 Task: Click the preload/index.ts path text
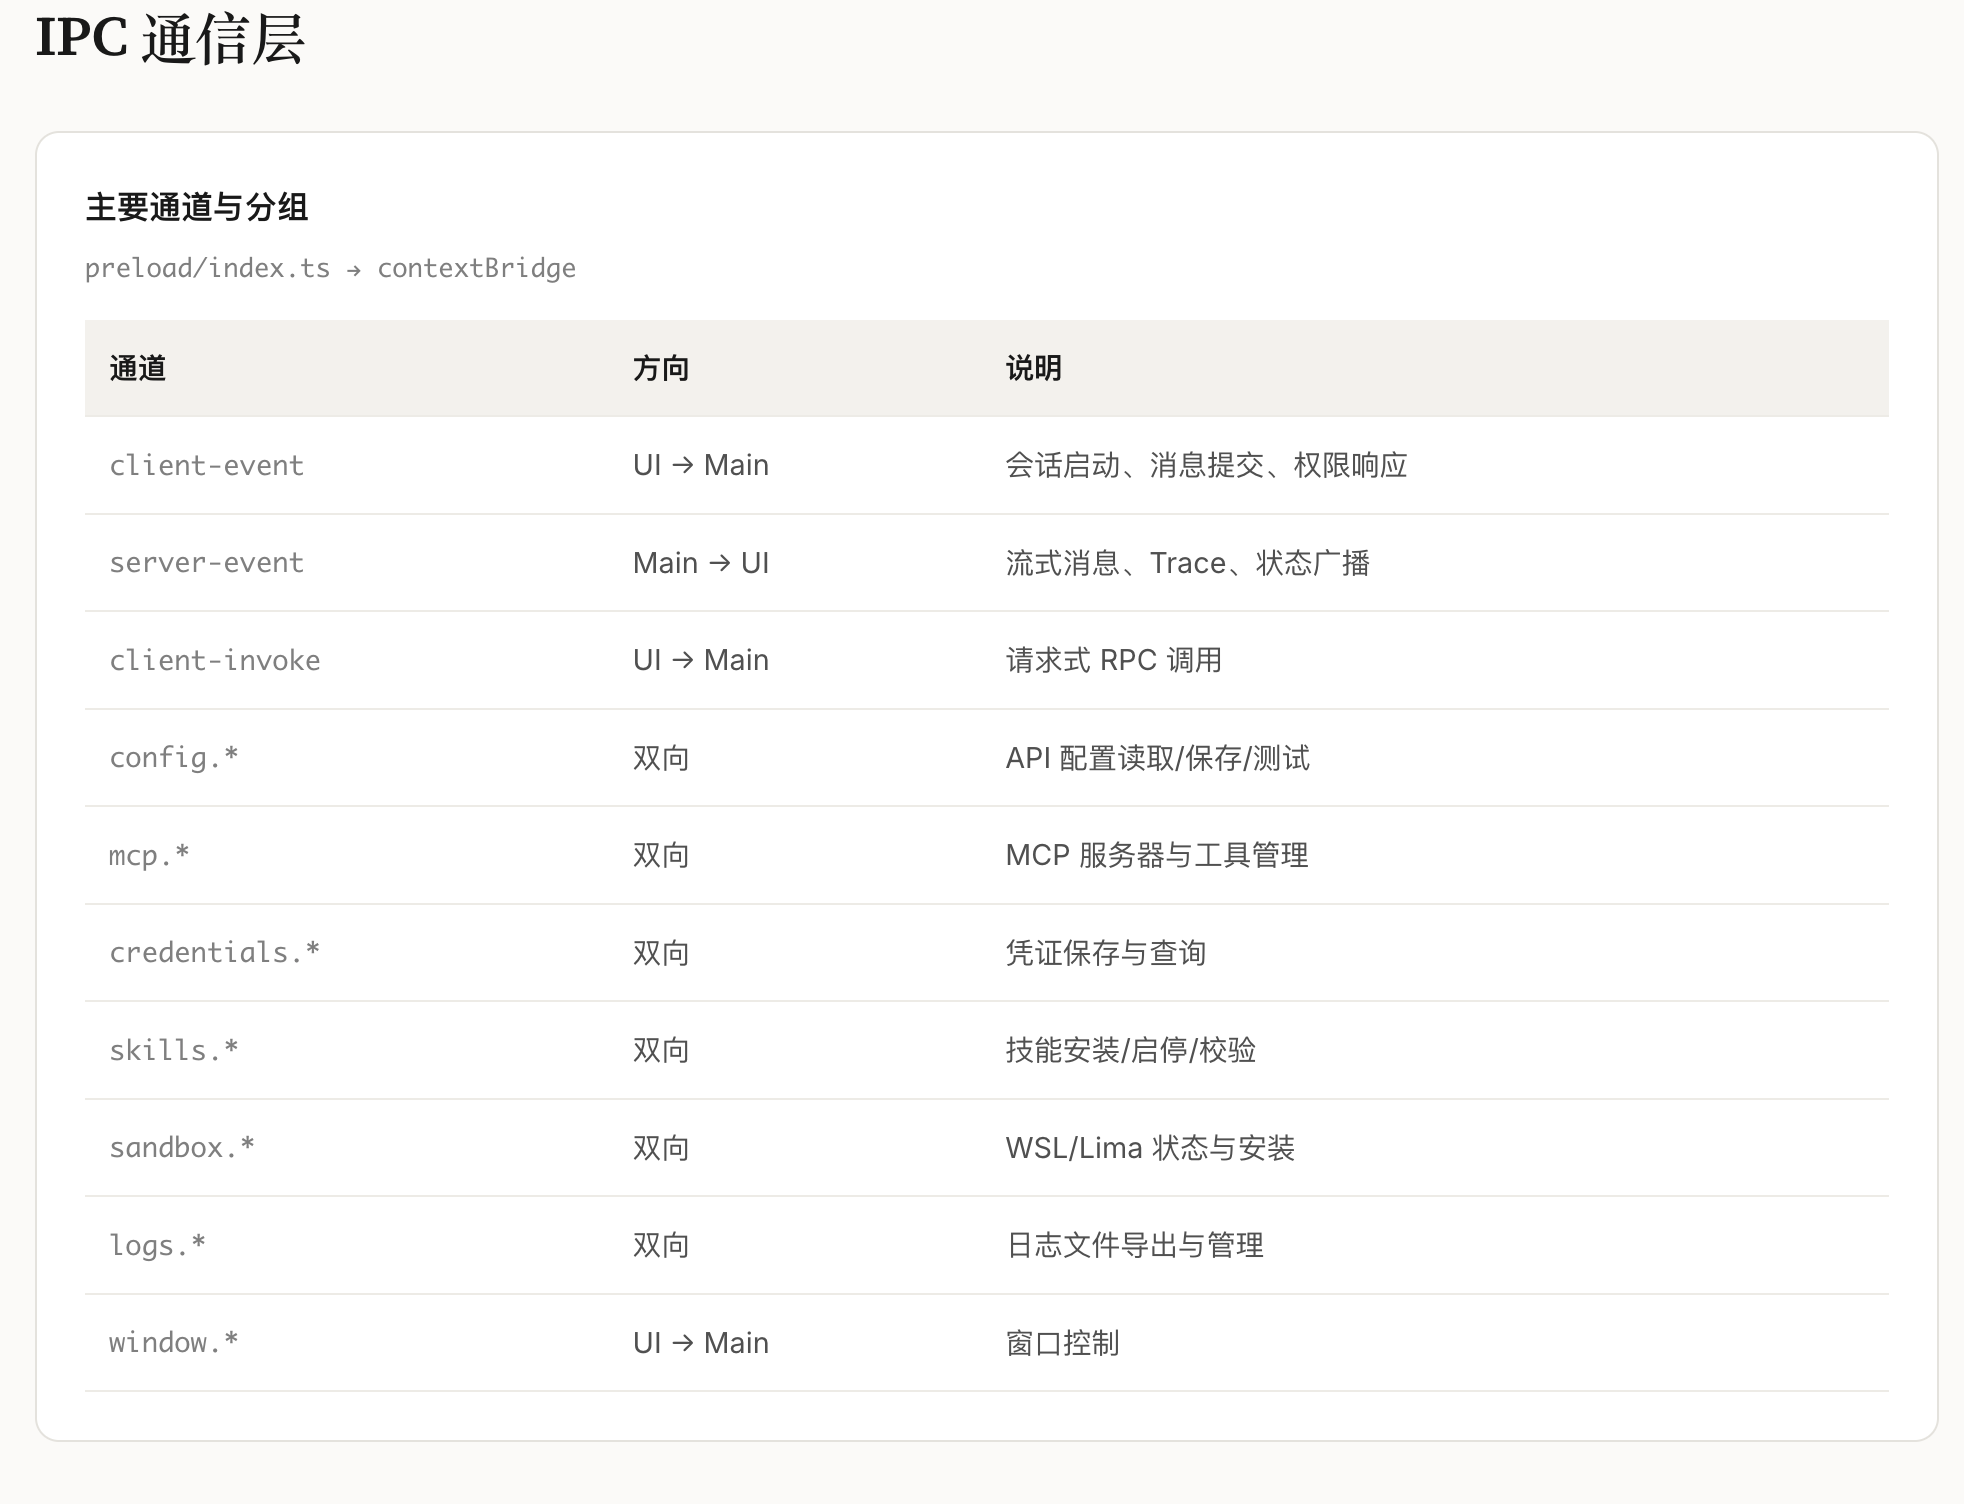(207, 268)
